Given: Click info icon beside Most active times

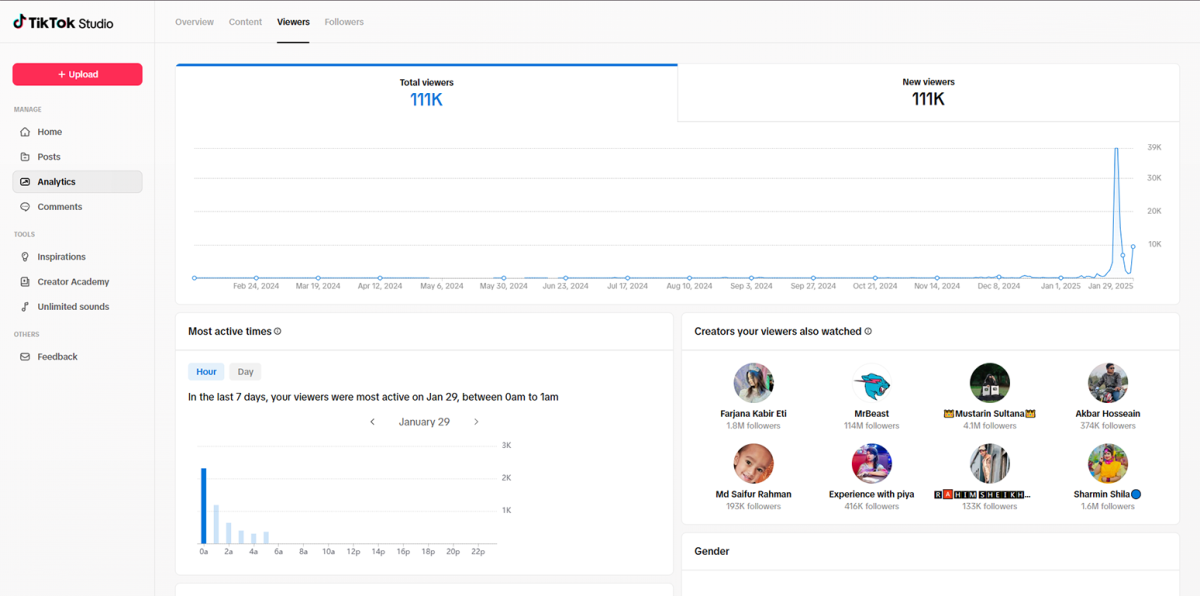Looking at the screenshot, I should pos(278,331).
